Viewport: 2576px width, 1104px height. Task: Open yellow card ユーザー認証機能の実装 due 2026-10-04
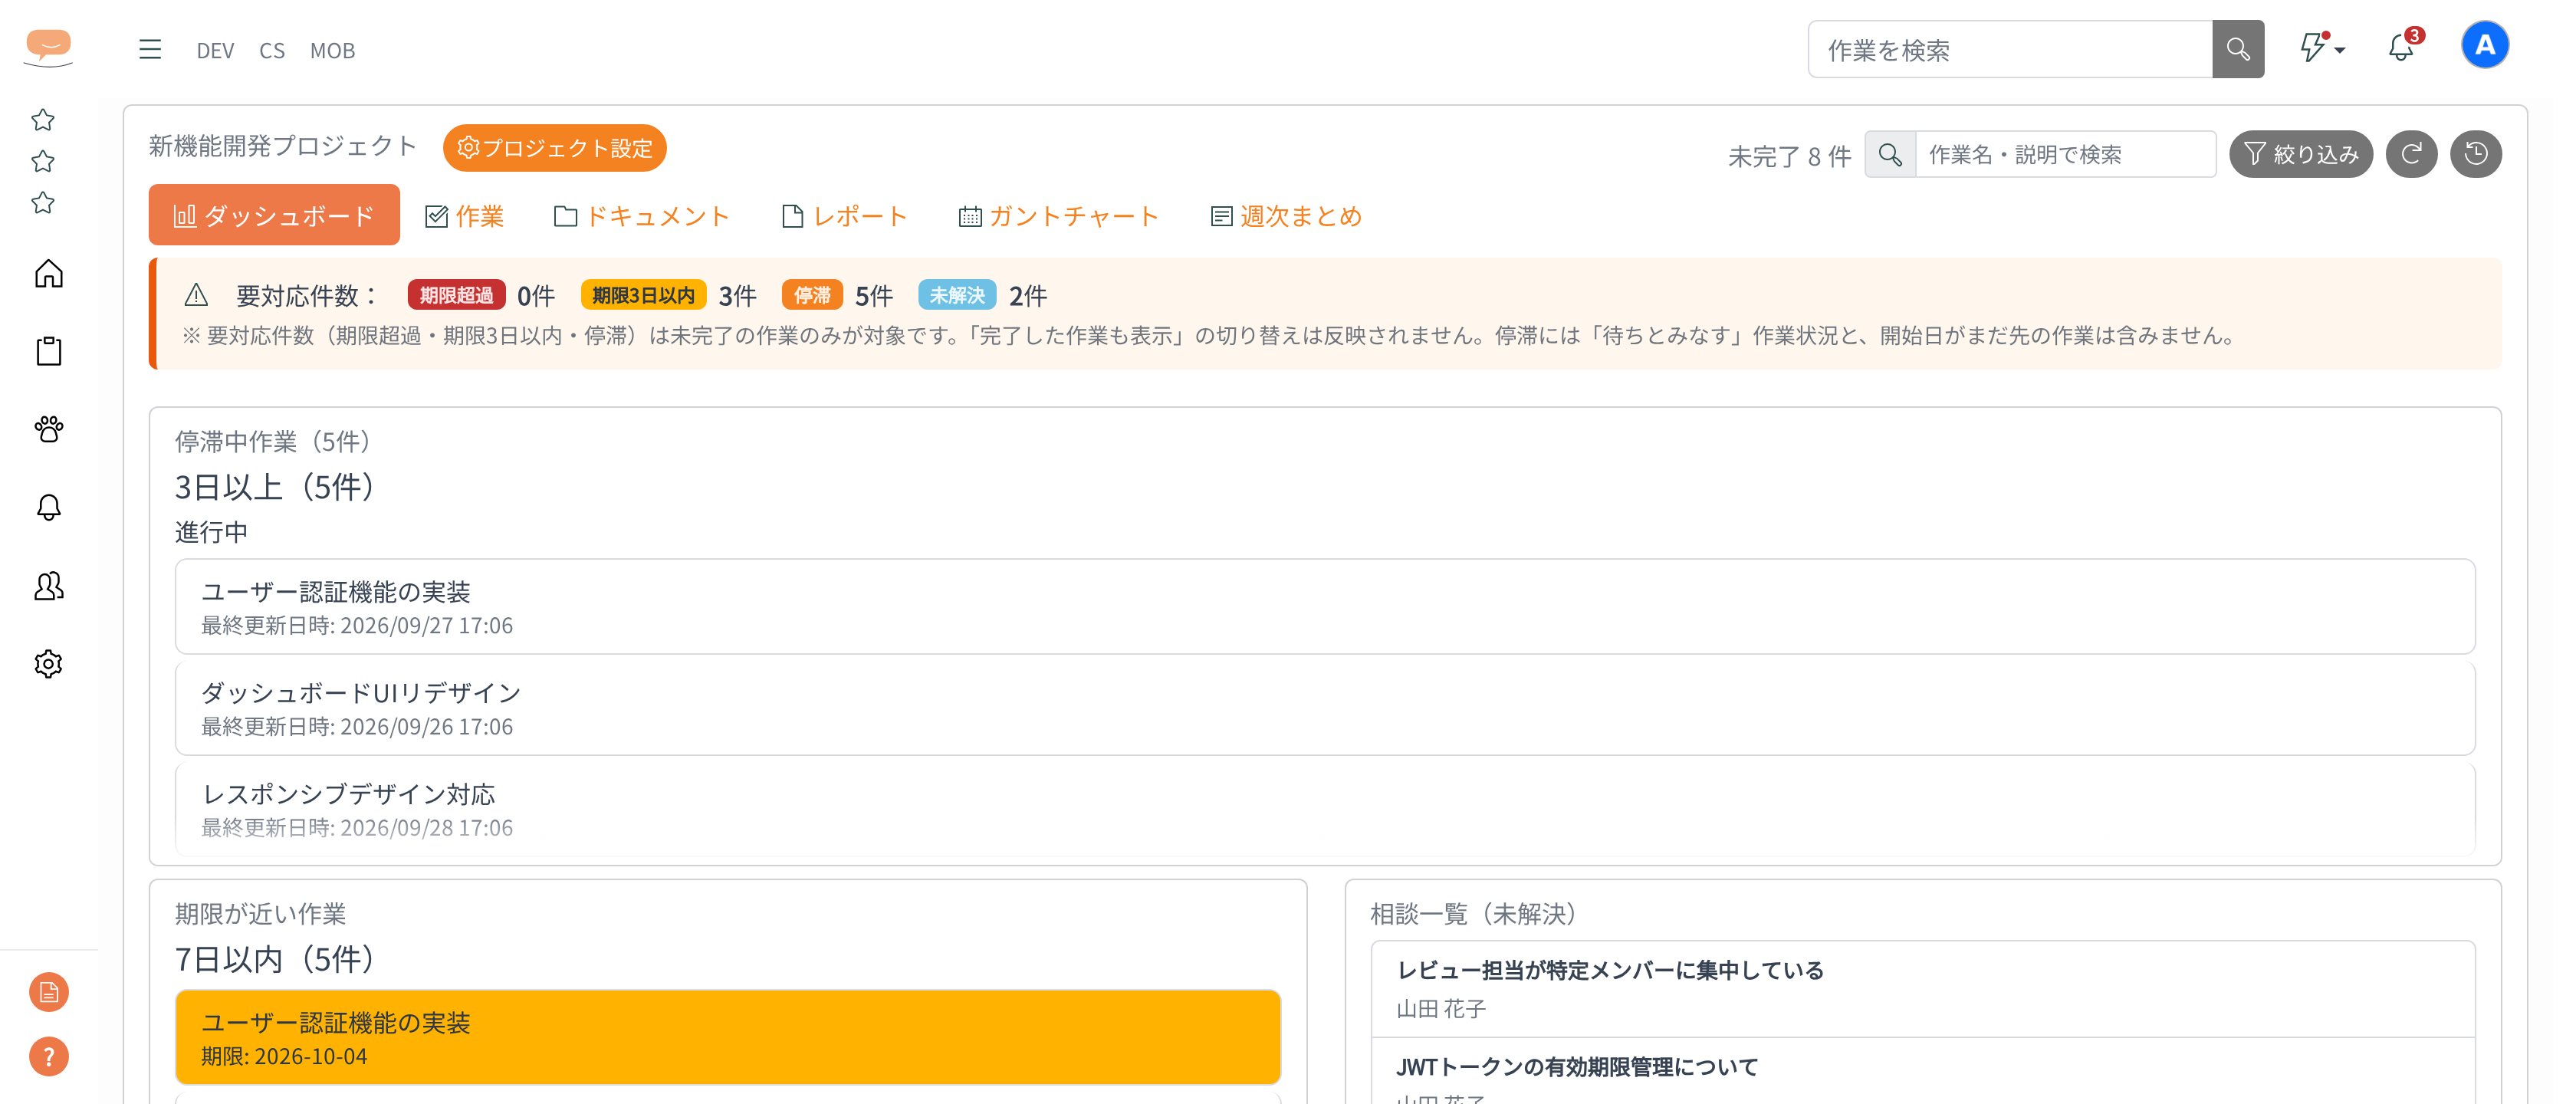click(x=728, y=1037)
